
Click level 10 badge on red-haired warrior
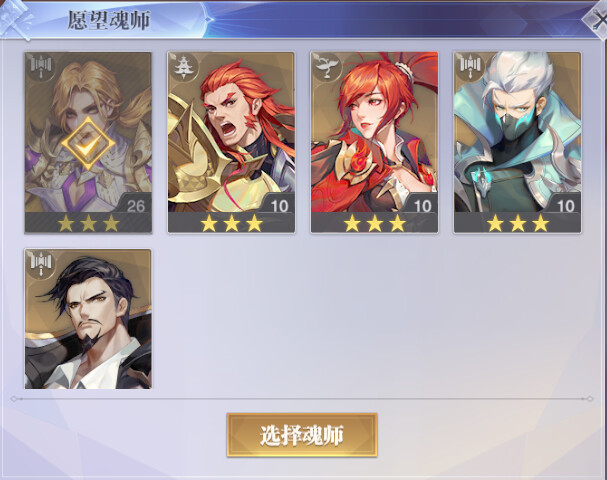tap(279, 205)
